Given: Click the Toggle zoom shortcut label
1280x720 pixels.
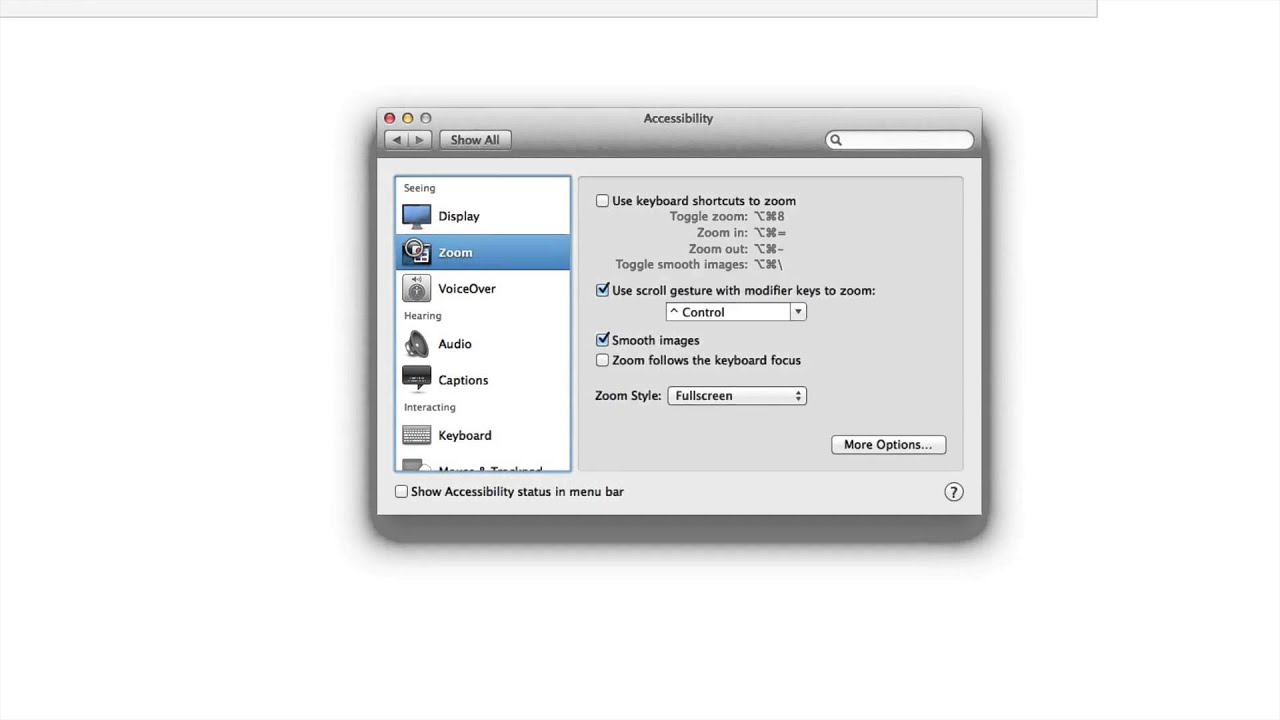Looking at the screenshot, I should click(708, 217).
